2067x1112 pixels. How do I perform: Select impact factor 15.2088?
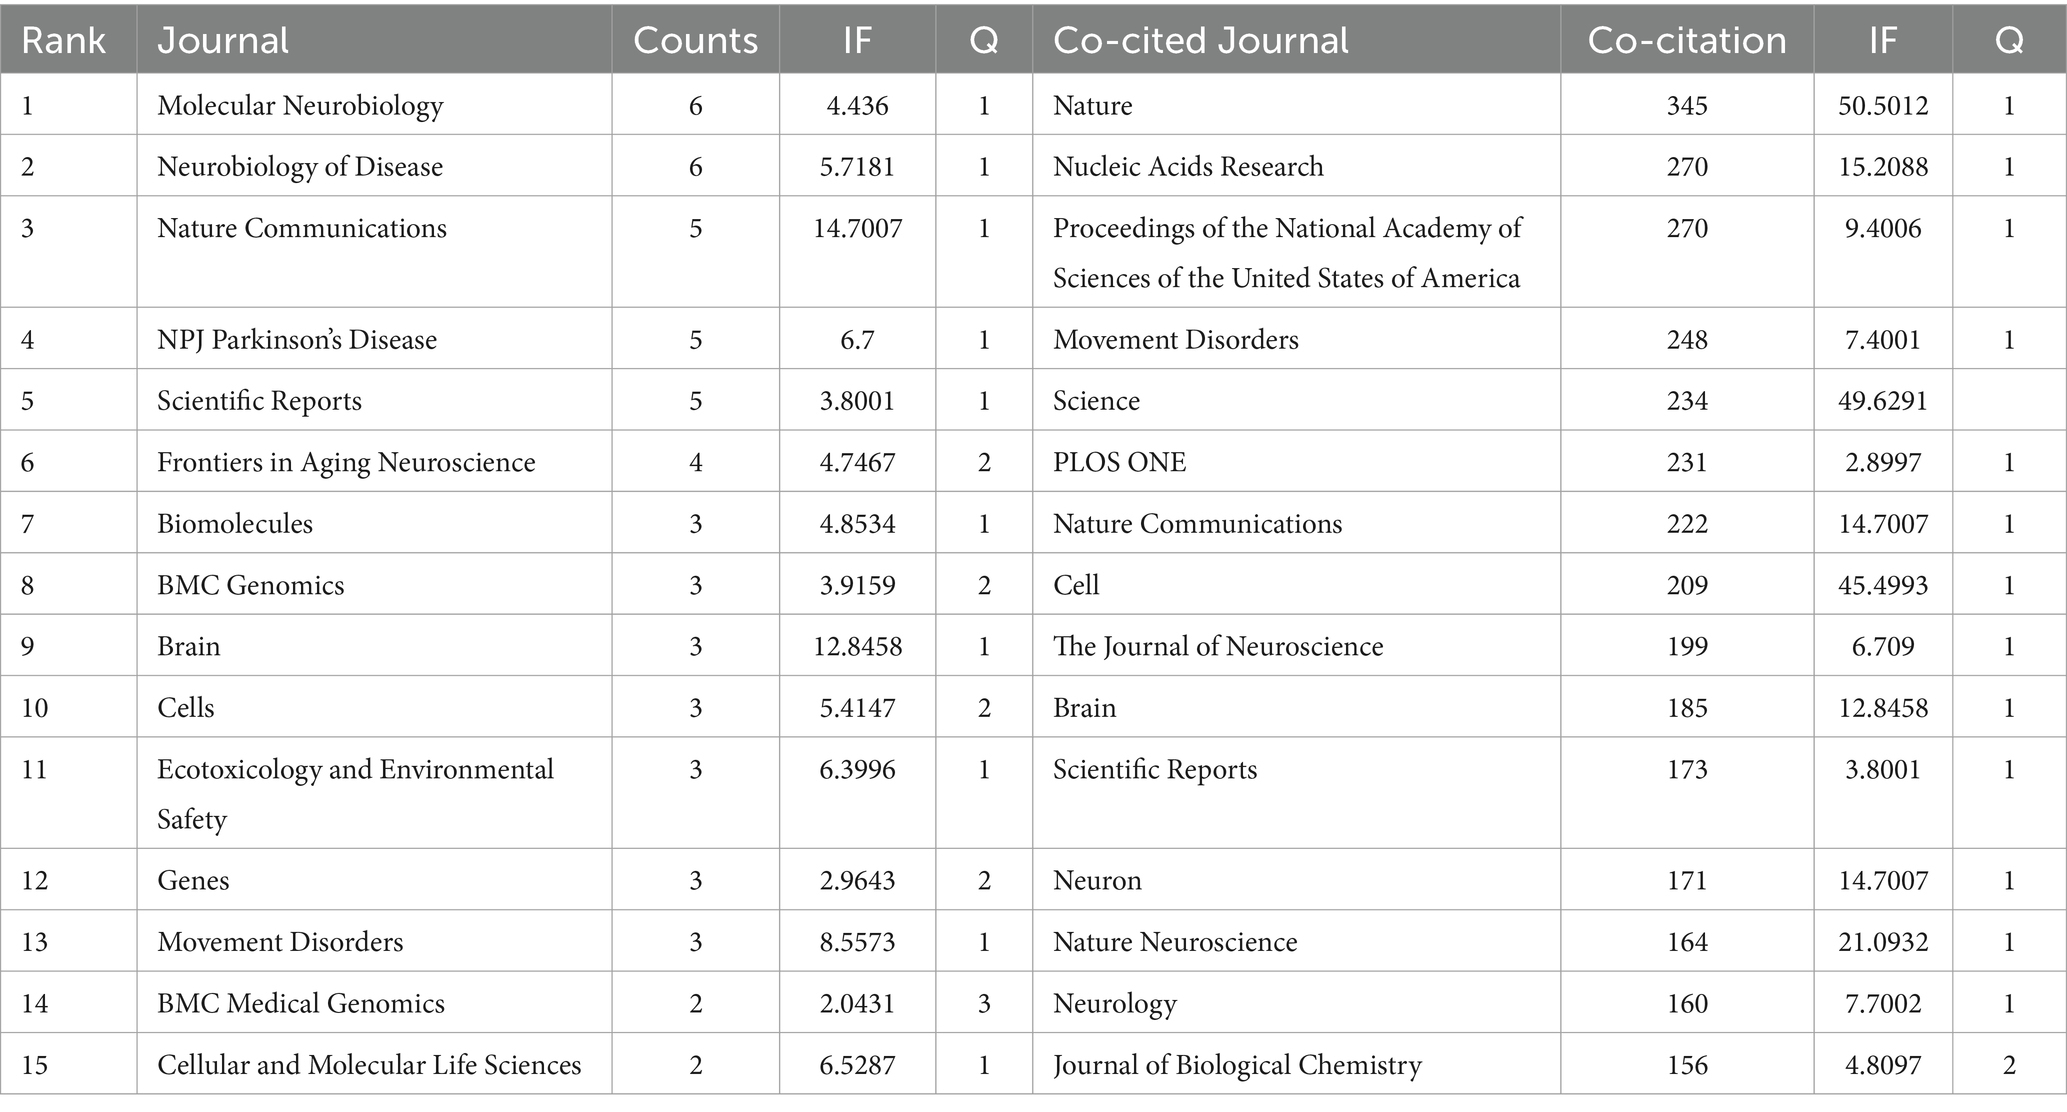[x=1883, y=166]
